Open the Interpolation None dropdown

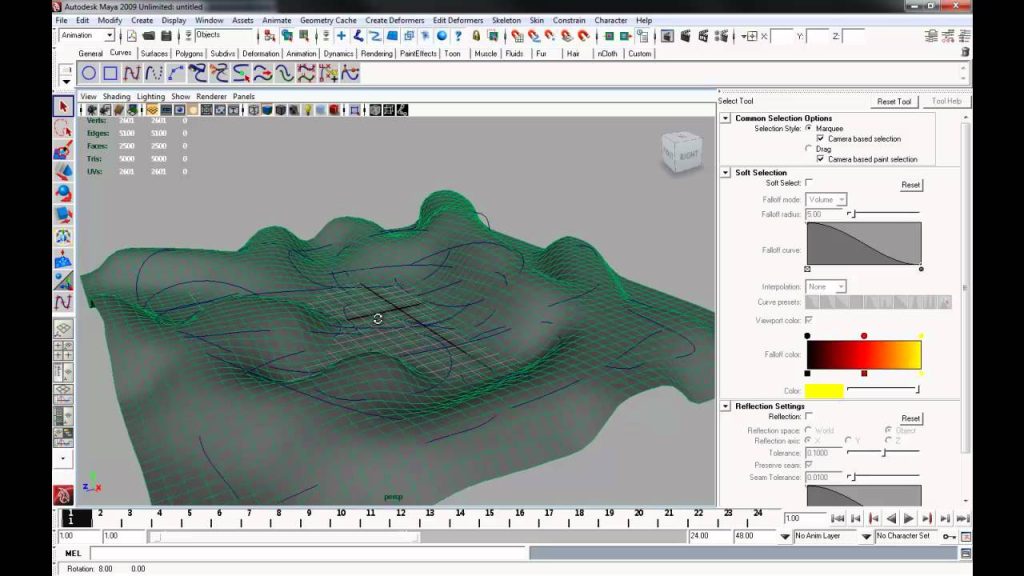point(826,287)
